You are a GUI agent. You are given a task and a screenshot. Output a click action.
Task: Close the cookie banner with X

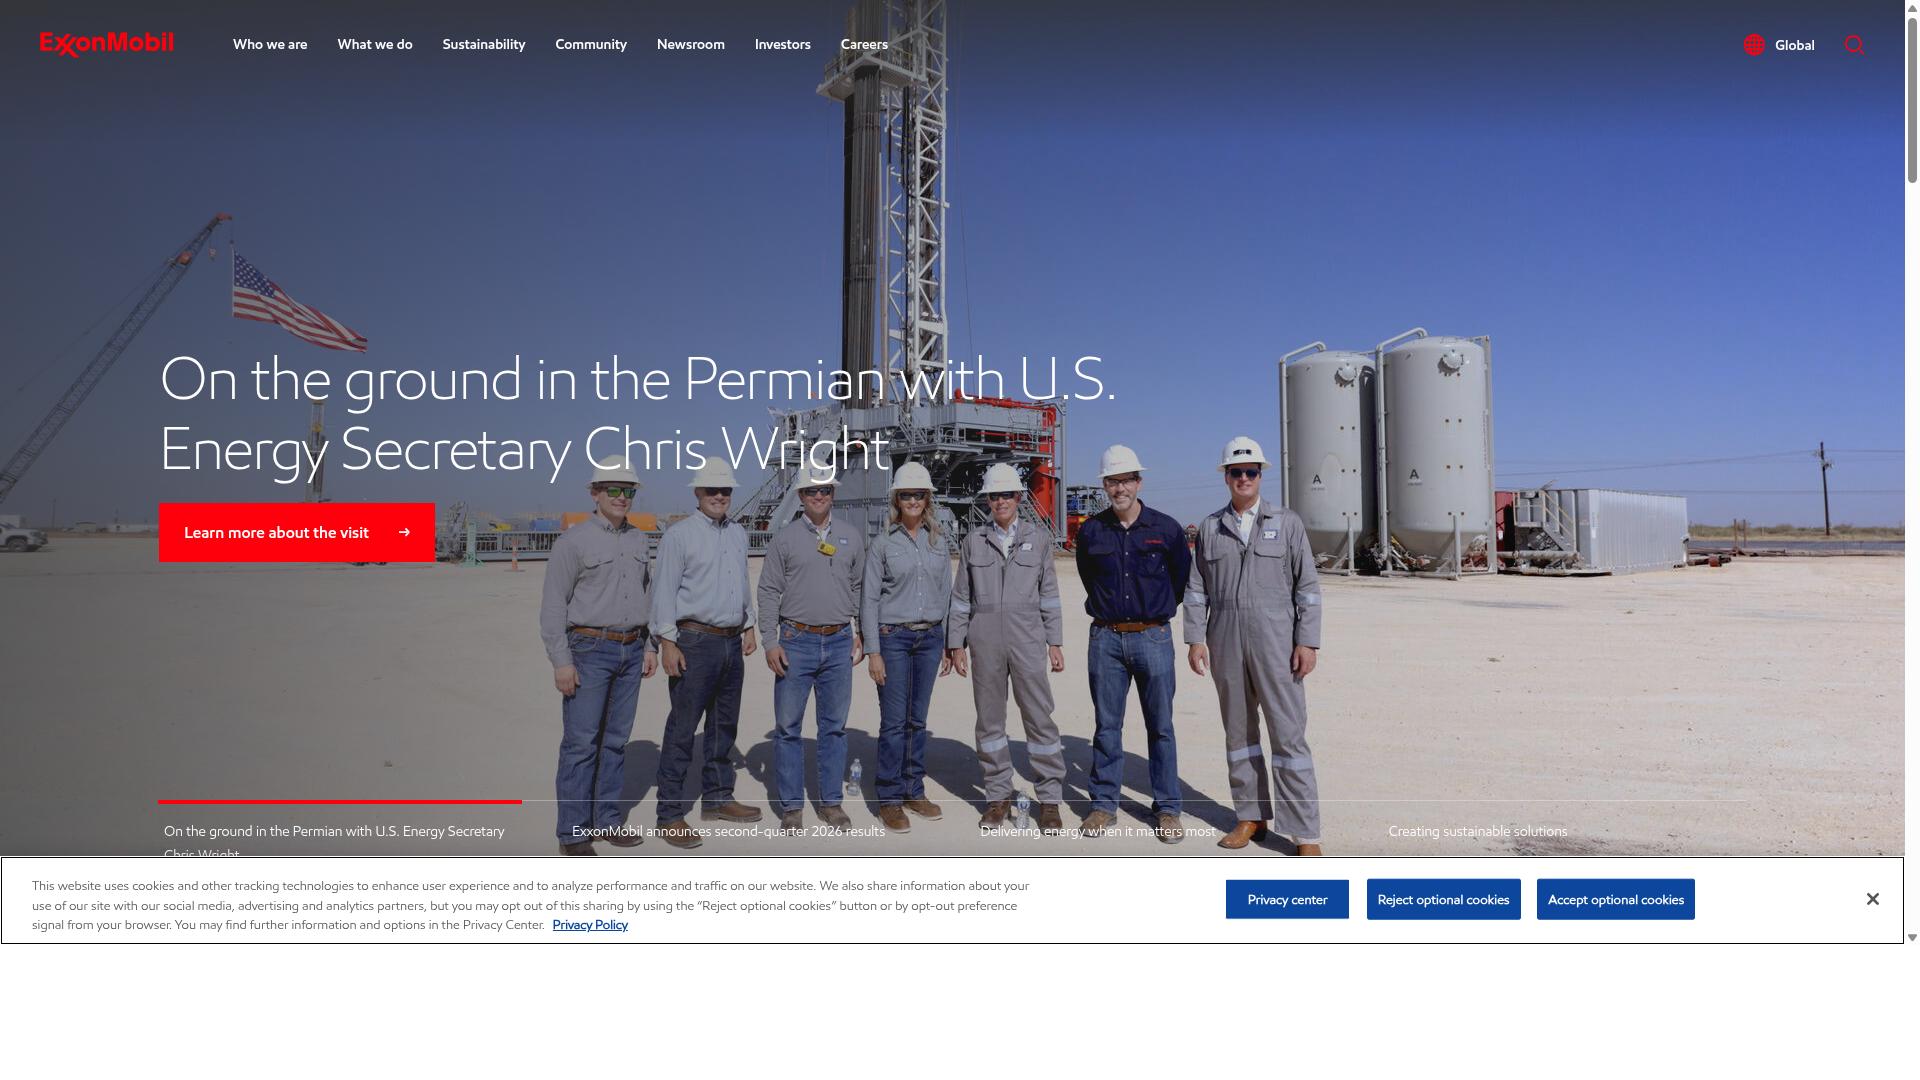pyautogui.click(x=1872, y=899)
